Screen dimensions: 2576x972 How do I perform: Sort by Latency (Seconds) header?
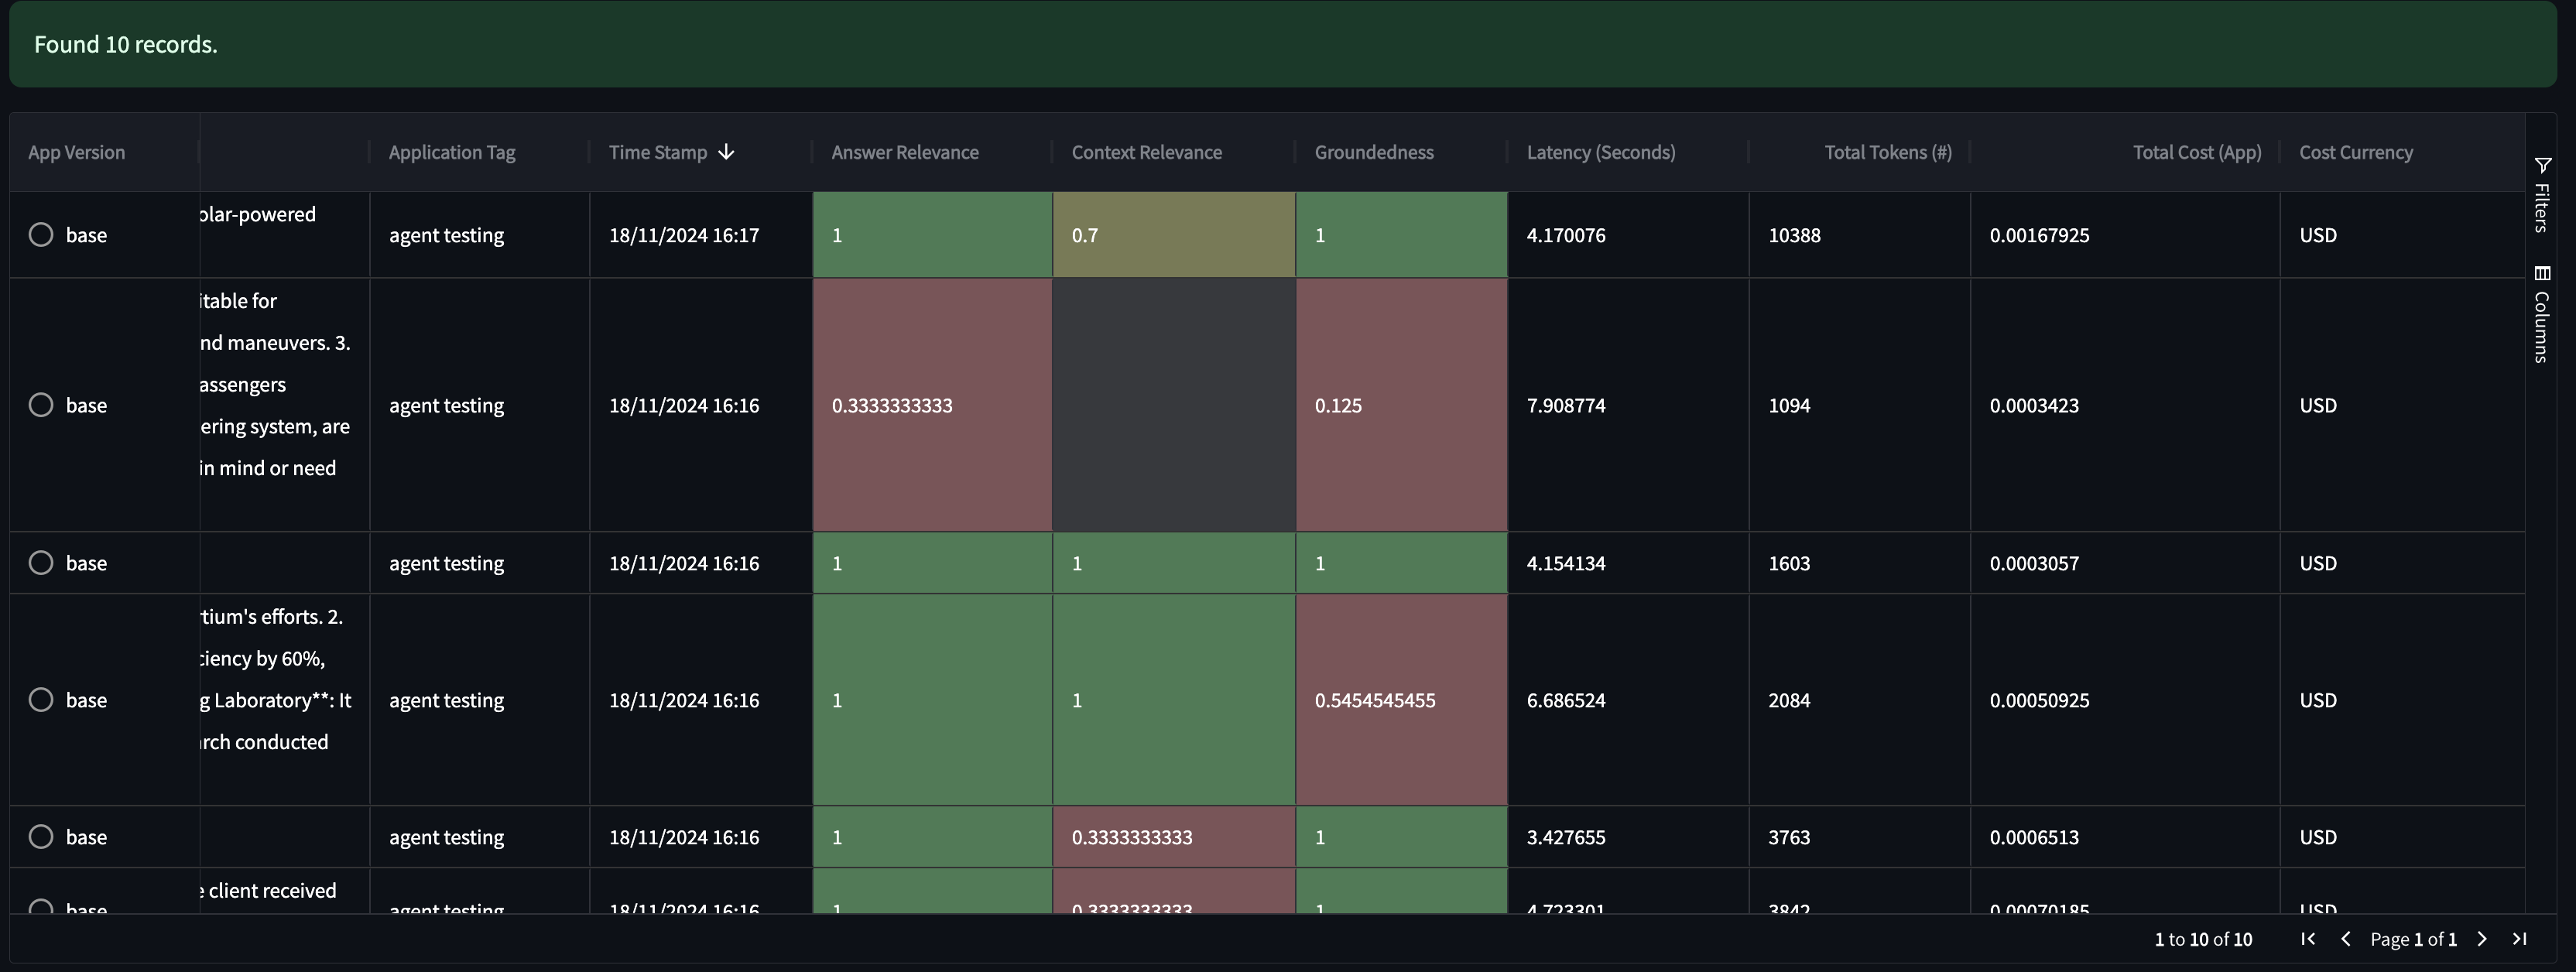click(1600, 152)
